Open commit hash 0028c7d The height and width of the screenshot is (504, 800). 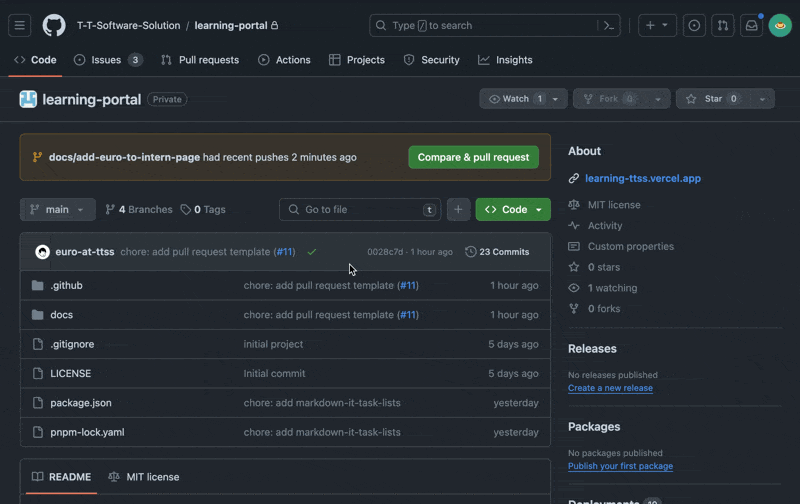tap(385, 252)
